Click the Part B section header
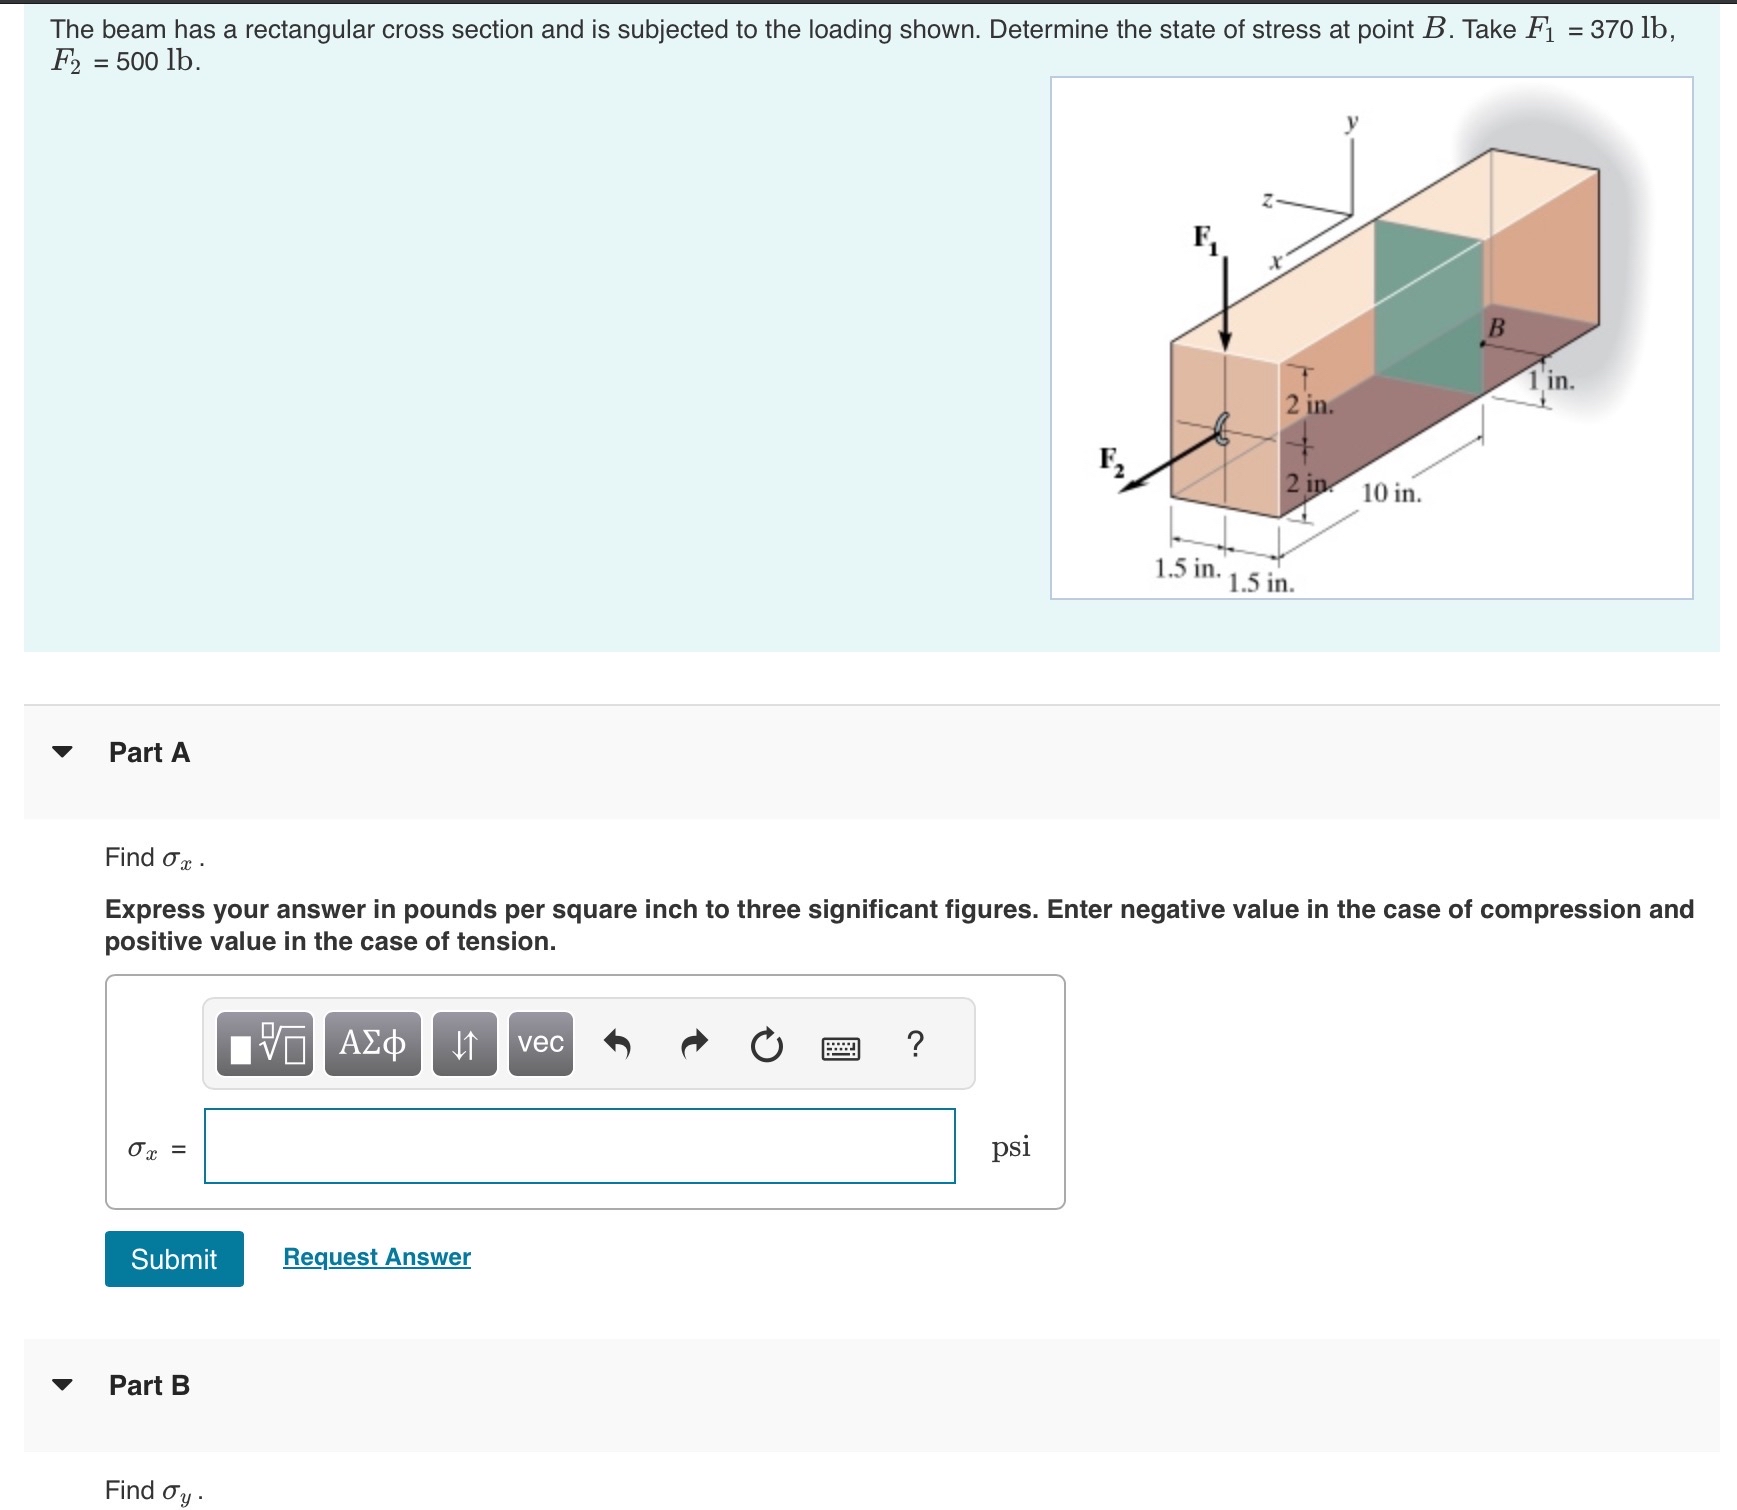The image size is (1737, 1510). (x=148, y=1386)
